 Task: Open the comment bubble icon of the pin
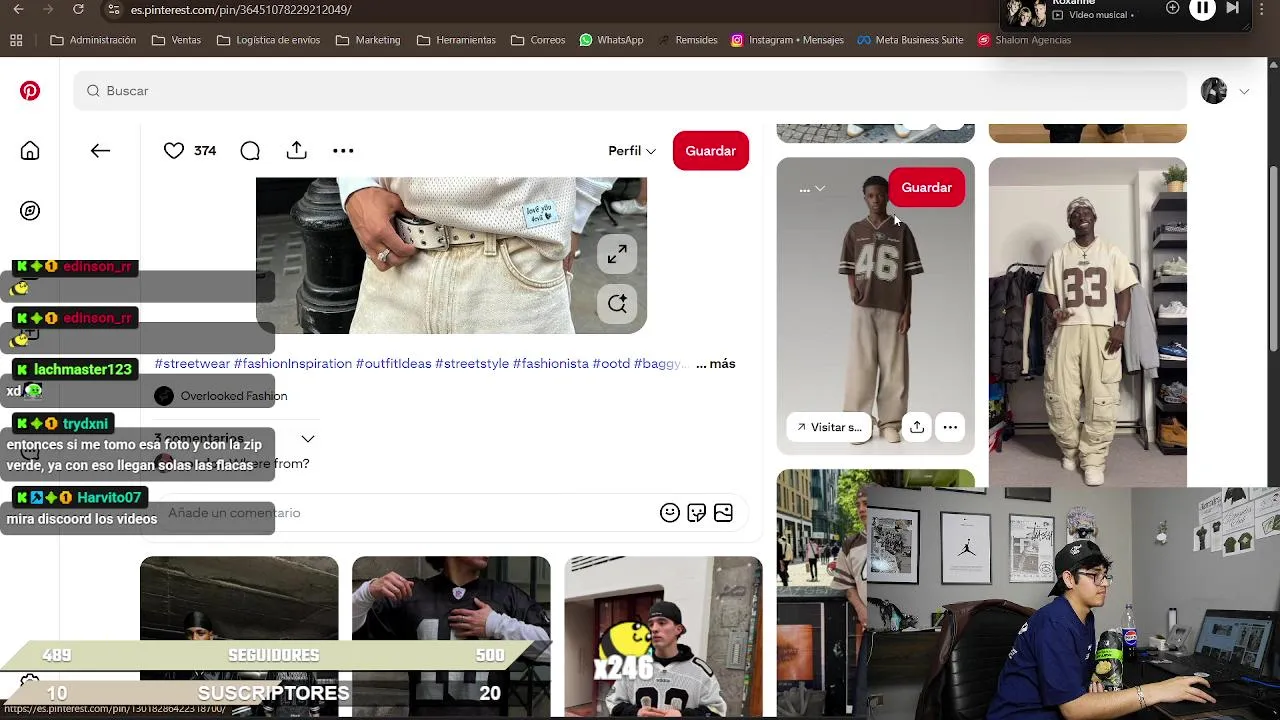click(250, 151)
